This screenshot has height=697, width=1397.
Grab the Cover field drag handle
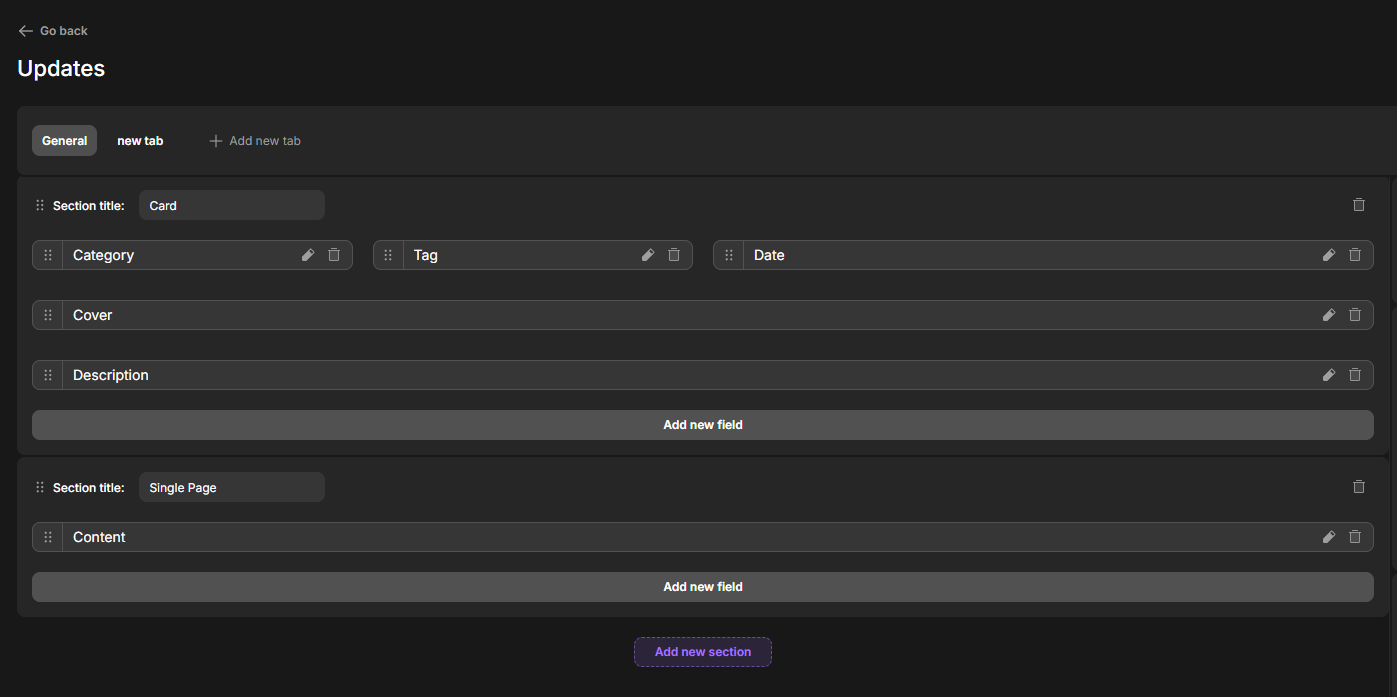[x=48, y=315]
